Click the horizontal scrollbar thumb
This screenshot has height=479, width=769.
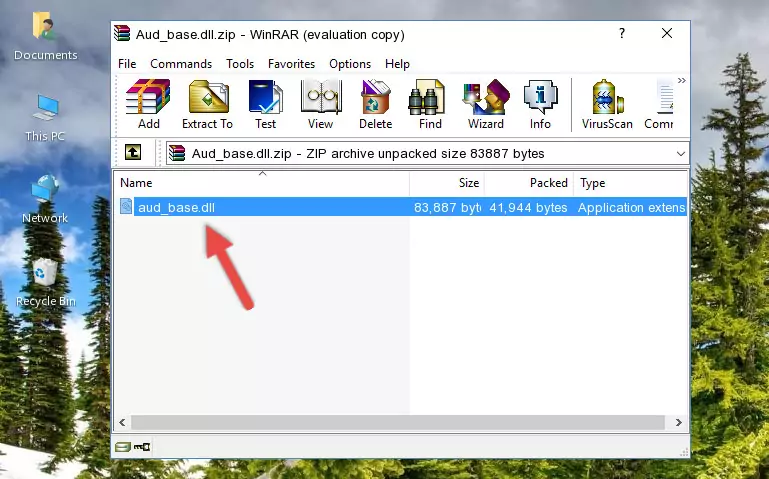[x=398, y=422]
